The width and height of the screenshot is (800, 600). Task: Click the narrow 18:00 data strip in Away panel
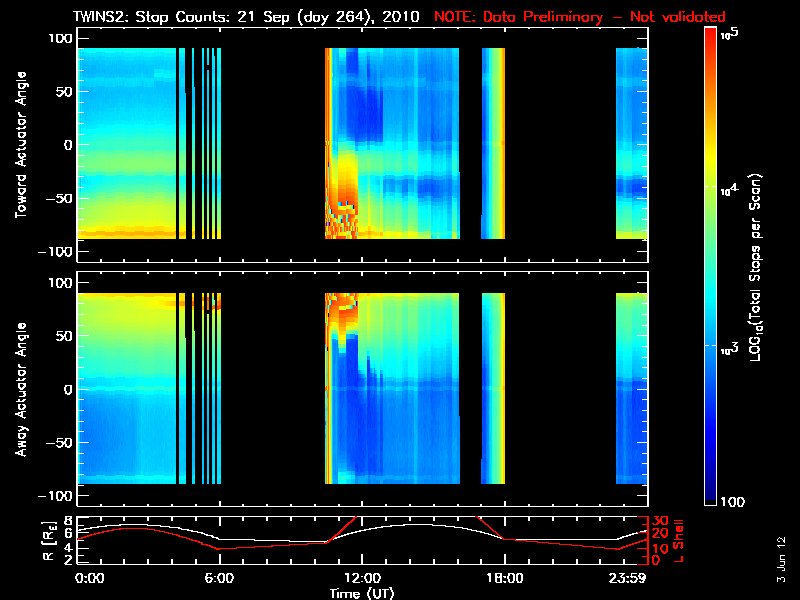[x=494, y=388]
